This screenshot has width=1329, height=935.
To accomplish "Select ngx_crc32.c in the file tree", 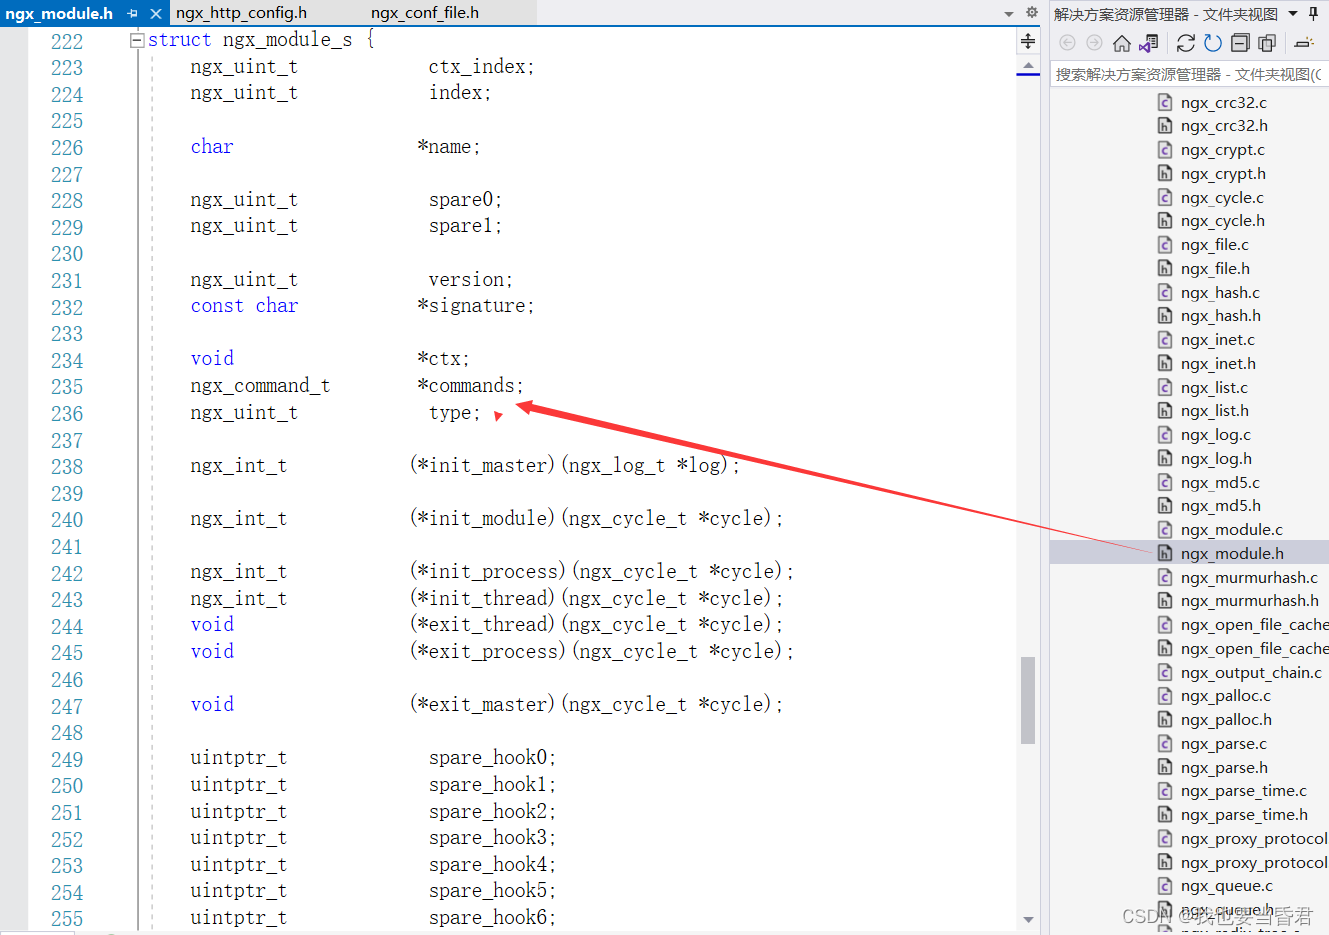I will click(x=1223, y=102).
